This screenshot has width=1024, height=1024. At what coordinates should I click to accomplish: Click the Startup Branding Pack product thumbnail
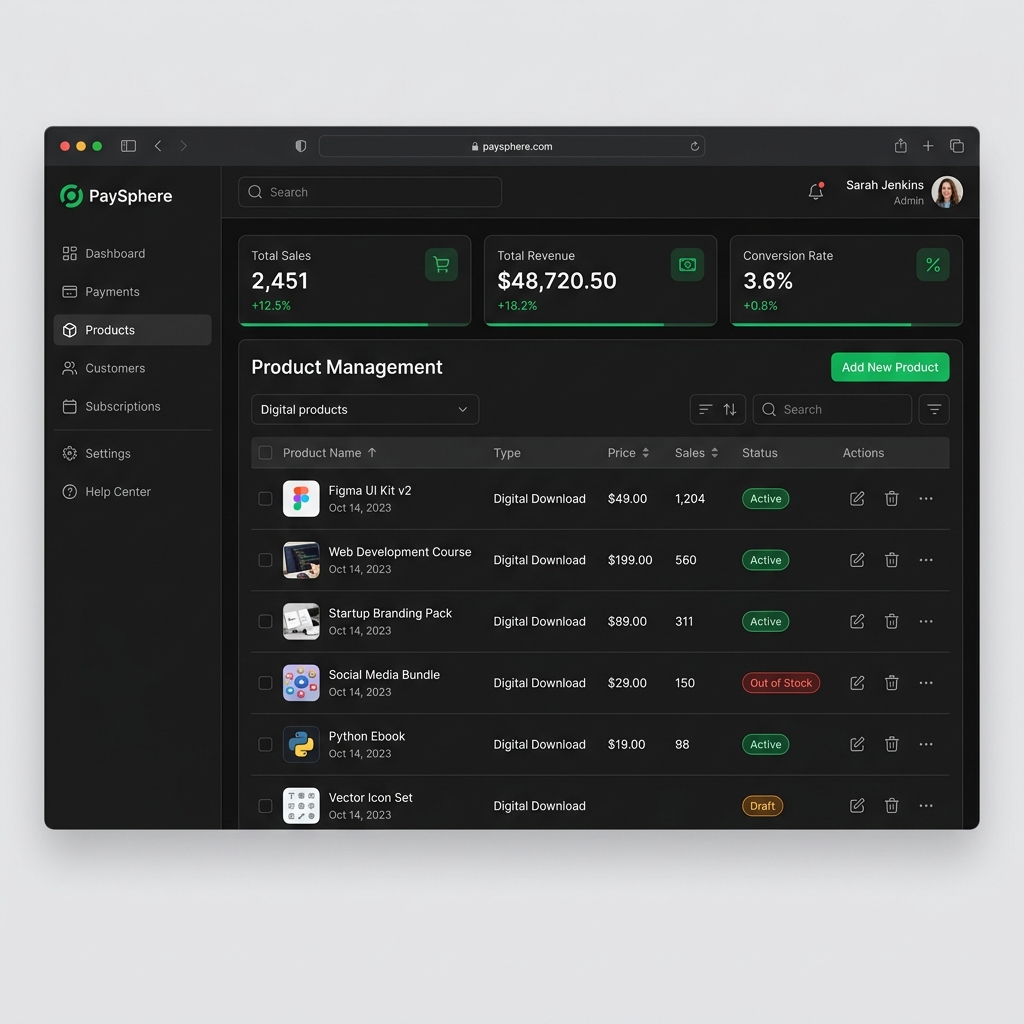(x=301, y=621)
